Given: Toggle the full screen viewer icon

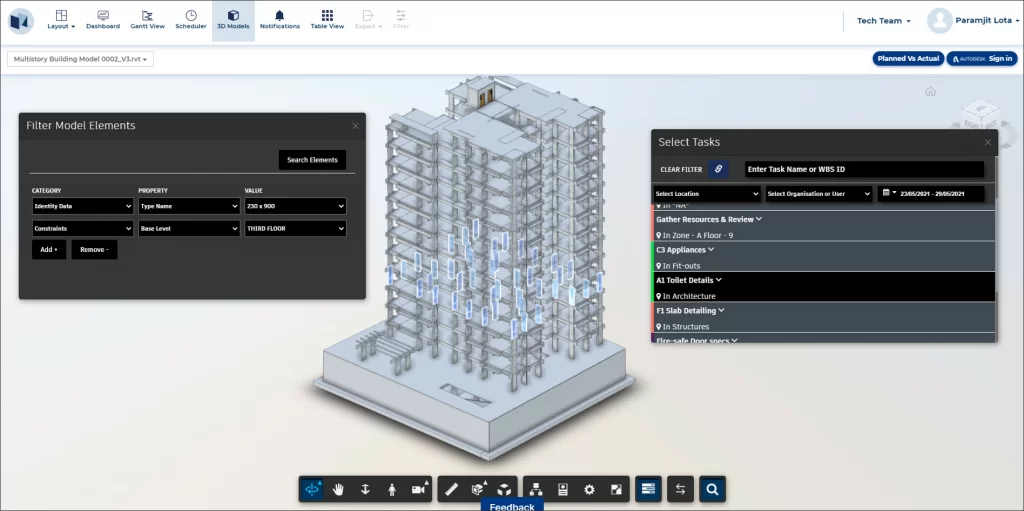Looking at the screenshot, I should coord(616,489).
